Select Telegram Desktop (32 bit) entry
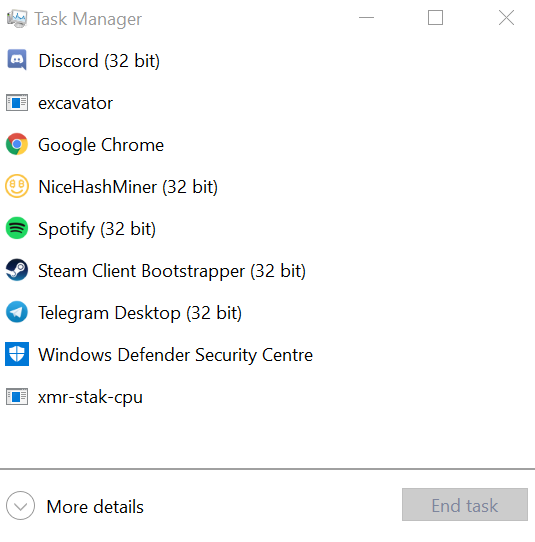The height and width of the screenshot is (542, 535). tap(268, 312)
